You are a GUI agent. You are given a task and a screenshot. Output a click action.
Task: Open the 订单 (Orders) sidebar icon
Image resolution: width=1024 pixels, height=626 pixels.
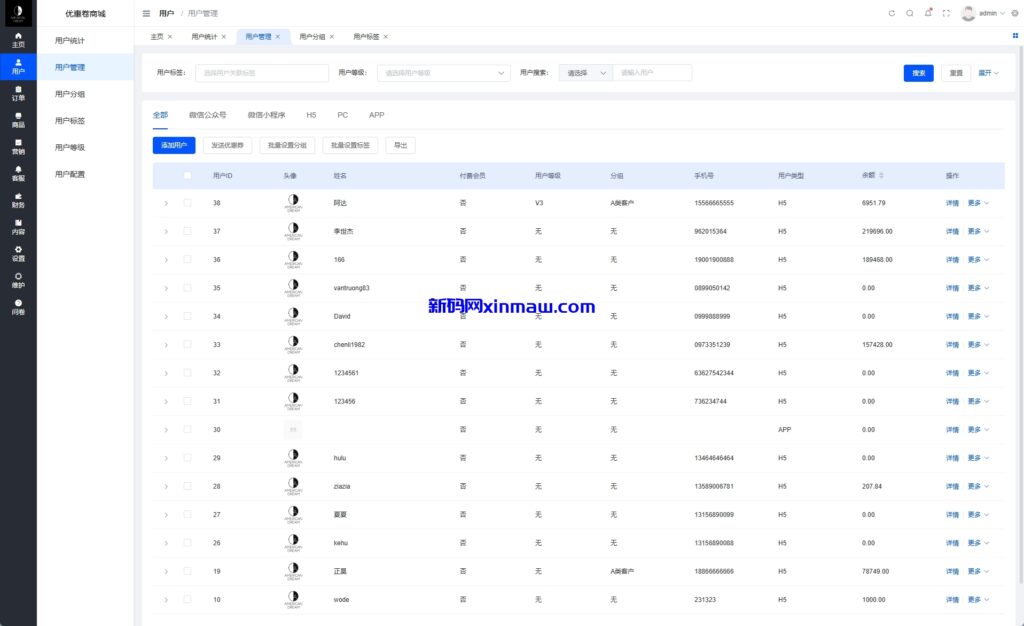click(x=18, y=93)
